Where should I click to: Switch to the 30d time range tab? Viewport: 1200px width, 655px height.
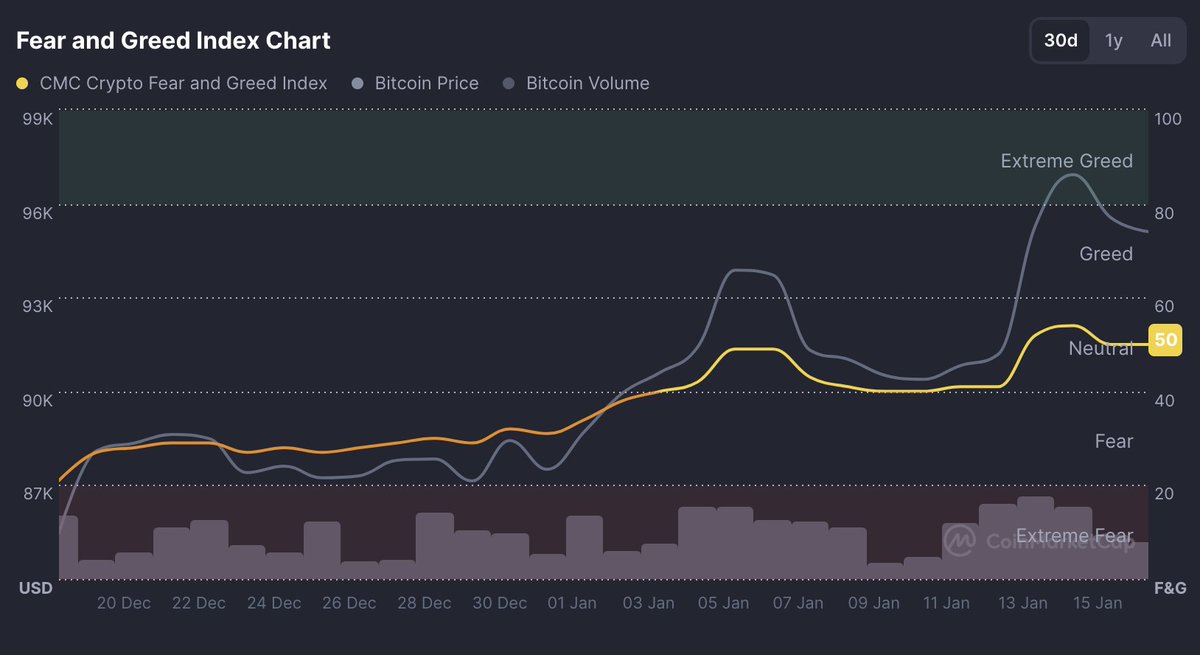tap(1061, 41)
